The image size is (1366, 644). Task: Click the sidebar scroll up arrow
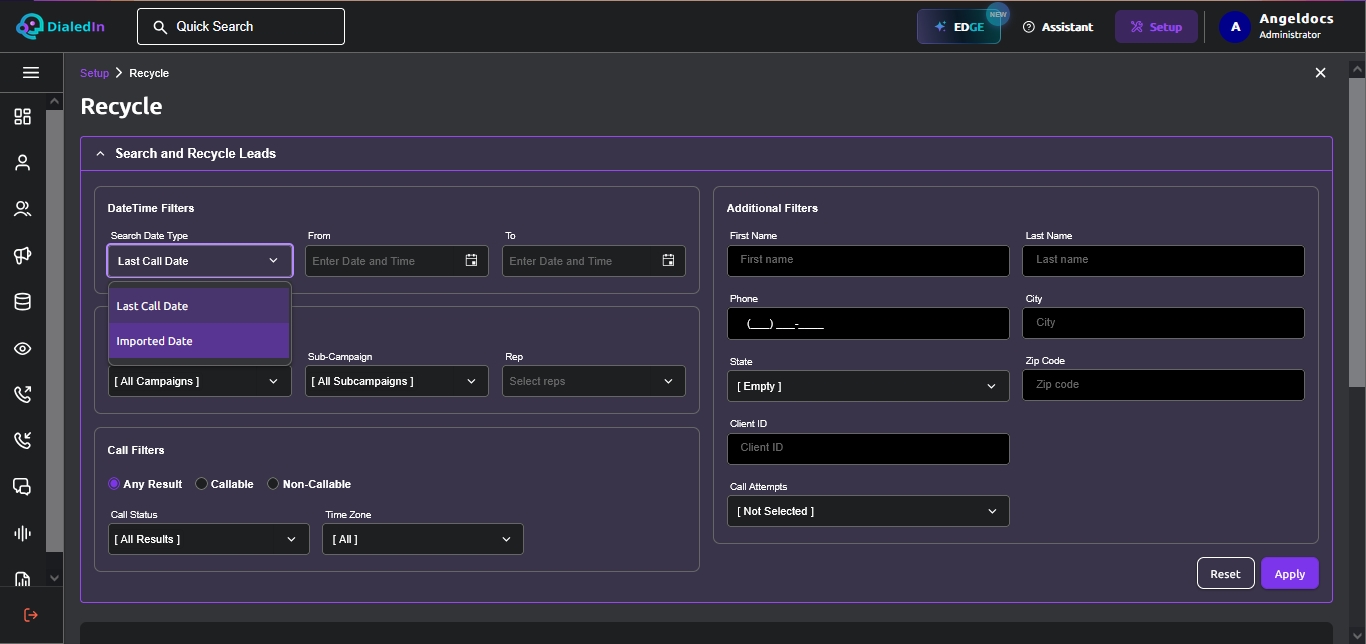[54, 102]
